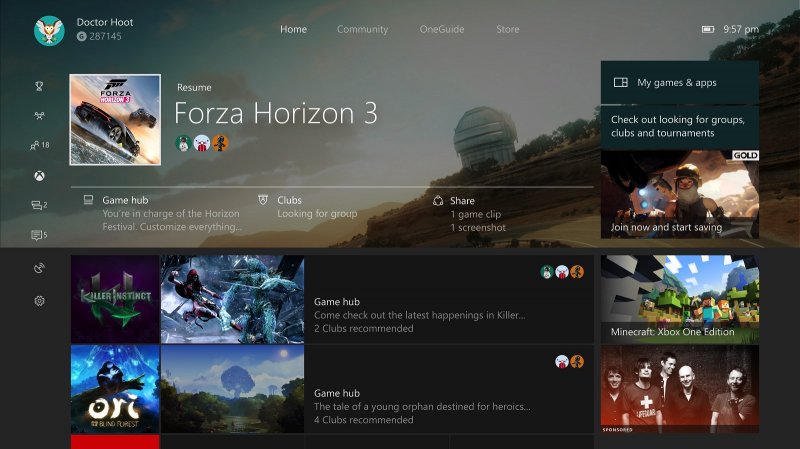Open the achievements trophy icon in sidebar

pos(39,86)
